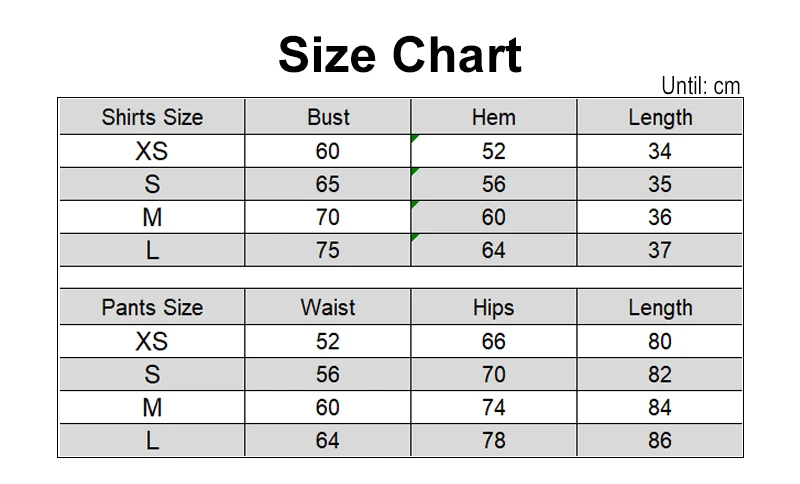
Task: Click the green triangle in the S Hem cell
Action: coord(414,171)
